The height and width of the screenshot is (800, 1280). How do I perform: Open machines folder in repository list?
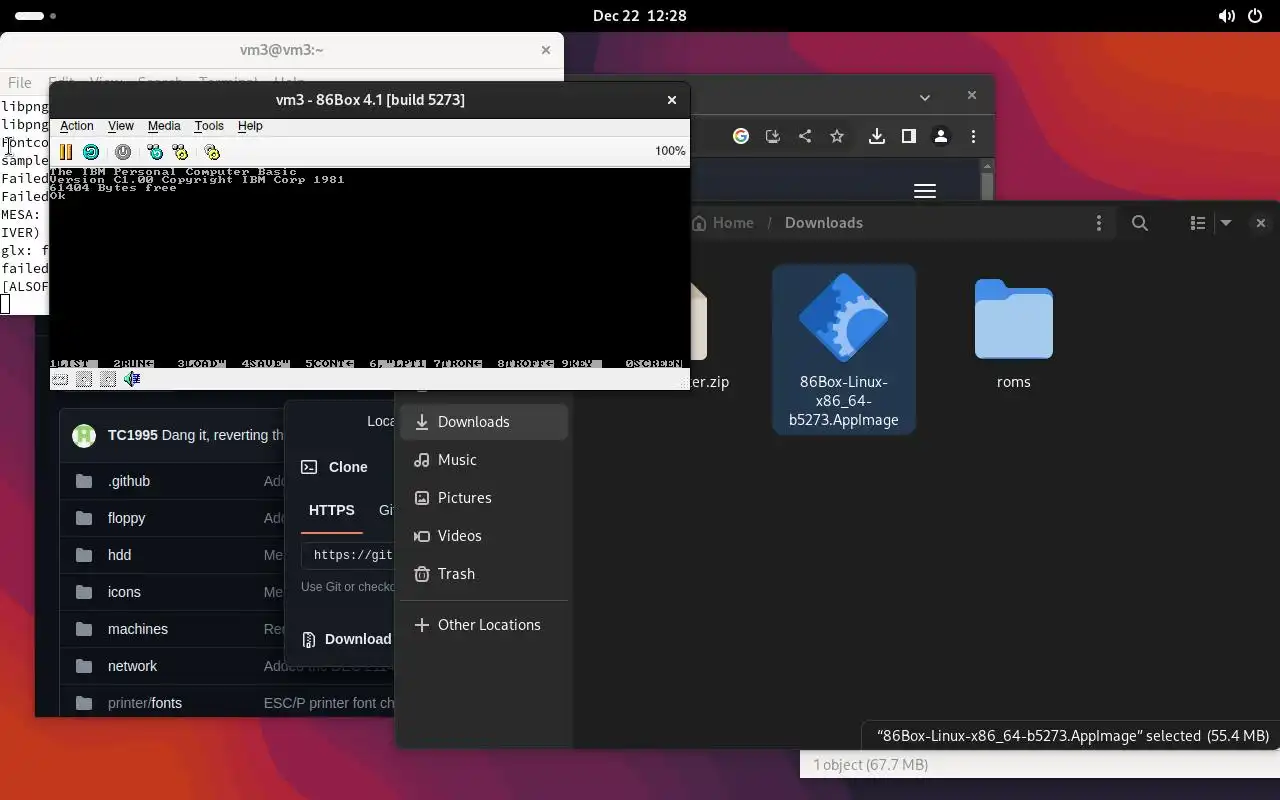pos(138,629)
